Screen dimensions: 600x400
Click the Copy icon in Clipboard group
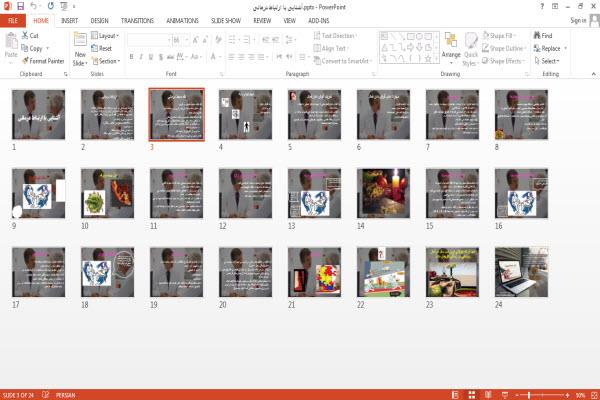25,48
